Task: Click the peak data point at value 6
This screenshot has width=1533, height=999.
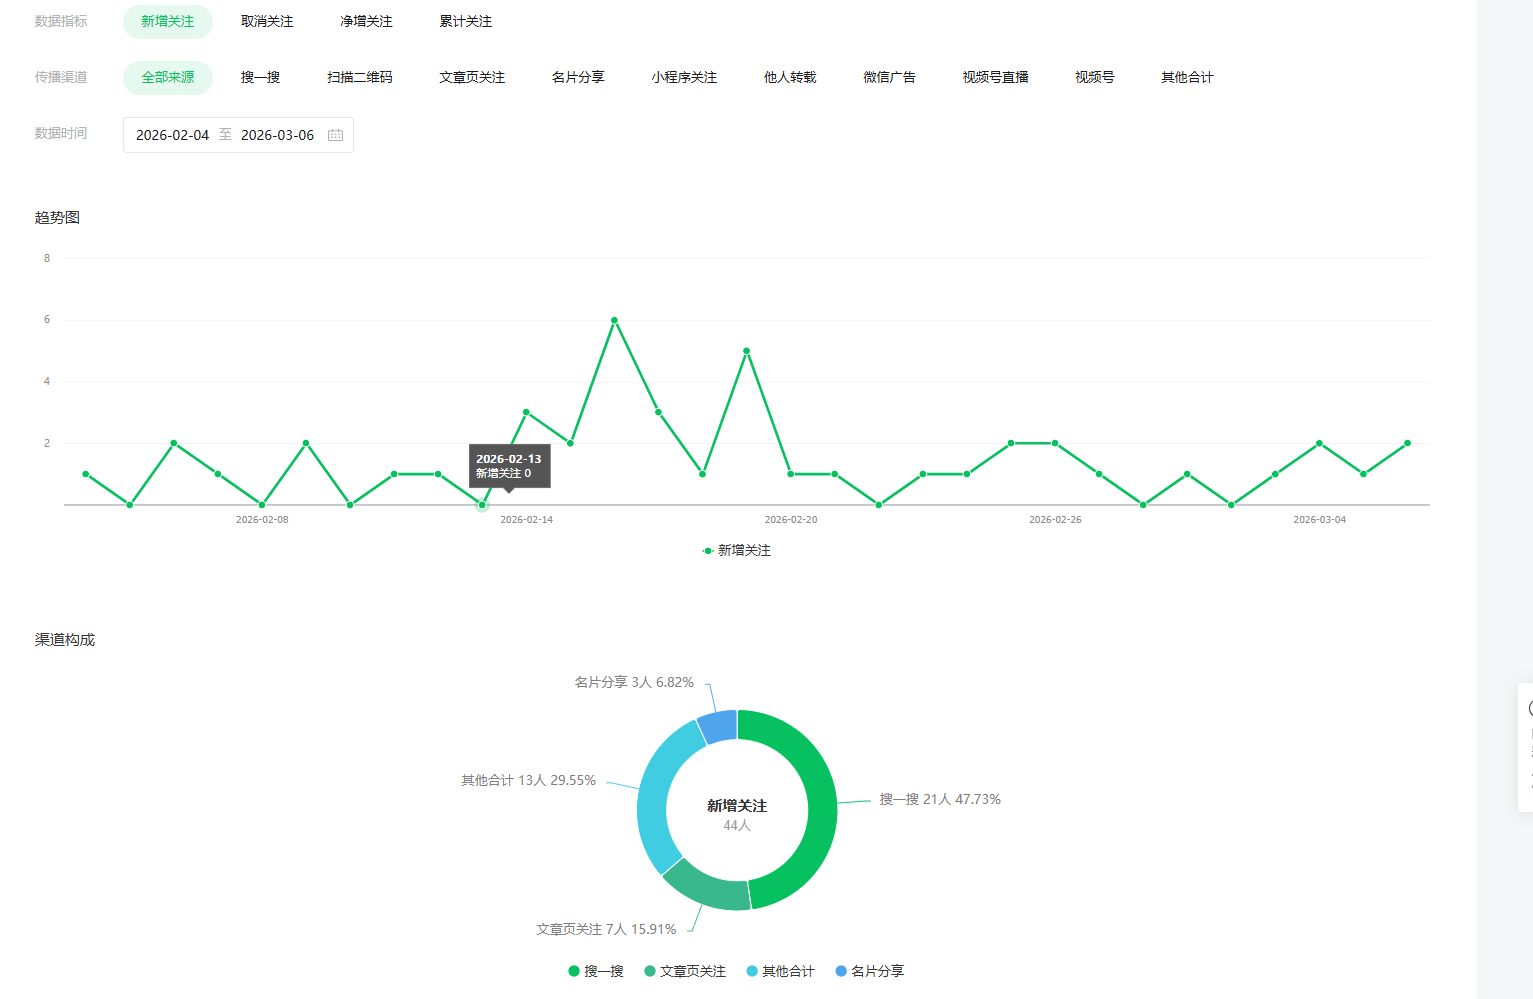Action: 614,320
